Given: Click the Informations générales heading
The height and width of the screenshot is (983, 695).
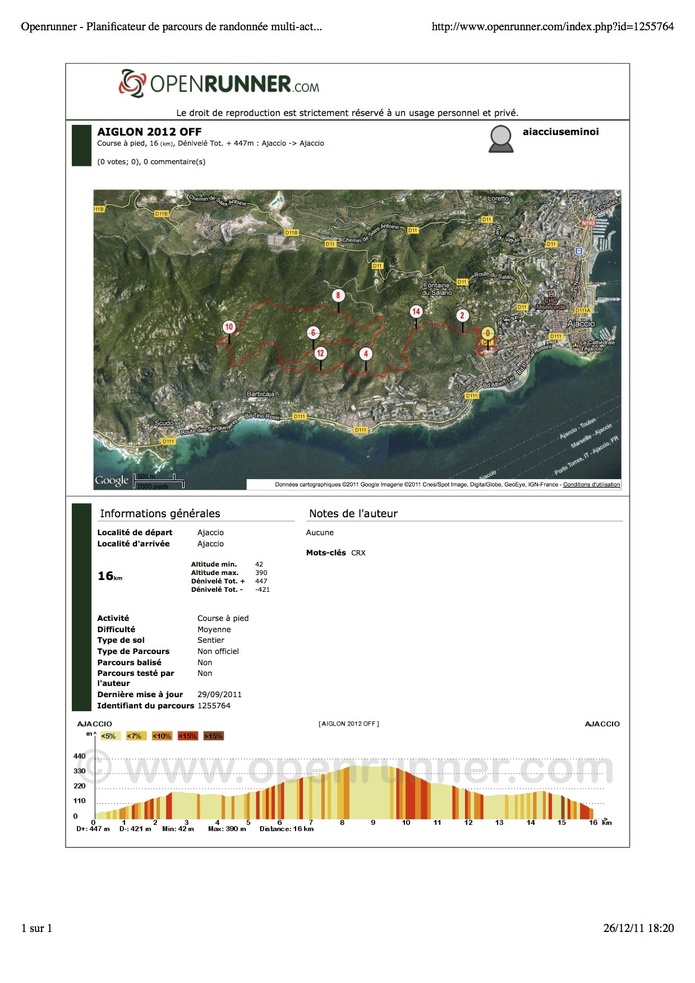Looking at the screenshot, I should click(160, 513).
